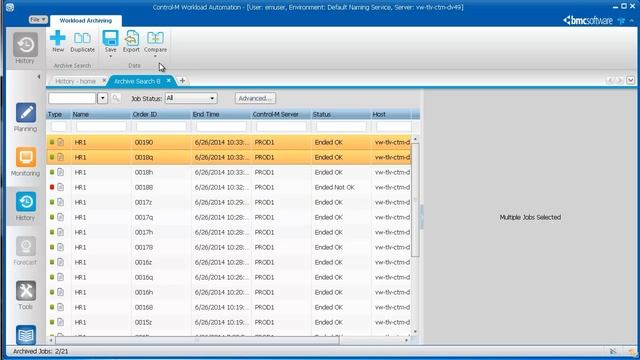
Task: Sort by the Order ID column header
Action: (x=161, y=114)
